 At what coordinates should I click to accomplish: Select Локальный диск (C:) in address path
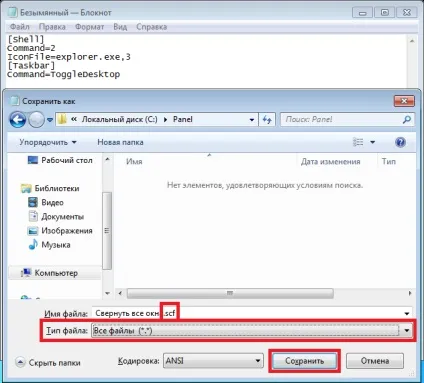[x=120, y=119]
